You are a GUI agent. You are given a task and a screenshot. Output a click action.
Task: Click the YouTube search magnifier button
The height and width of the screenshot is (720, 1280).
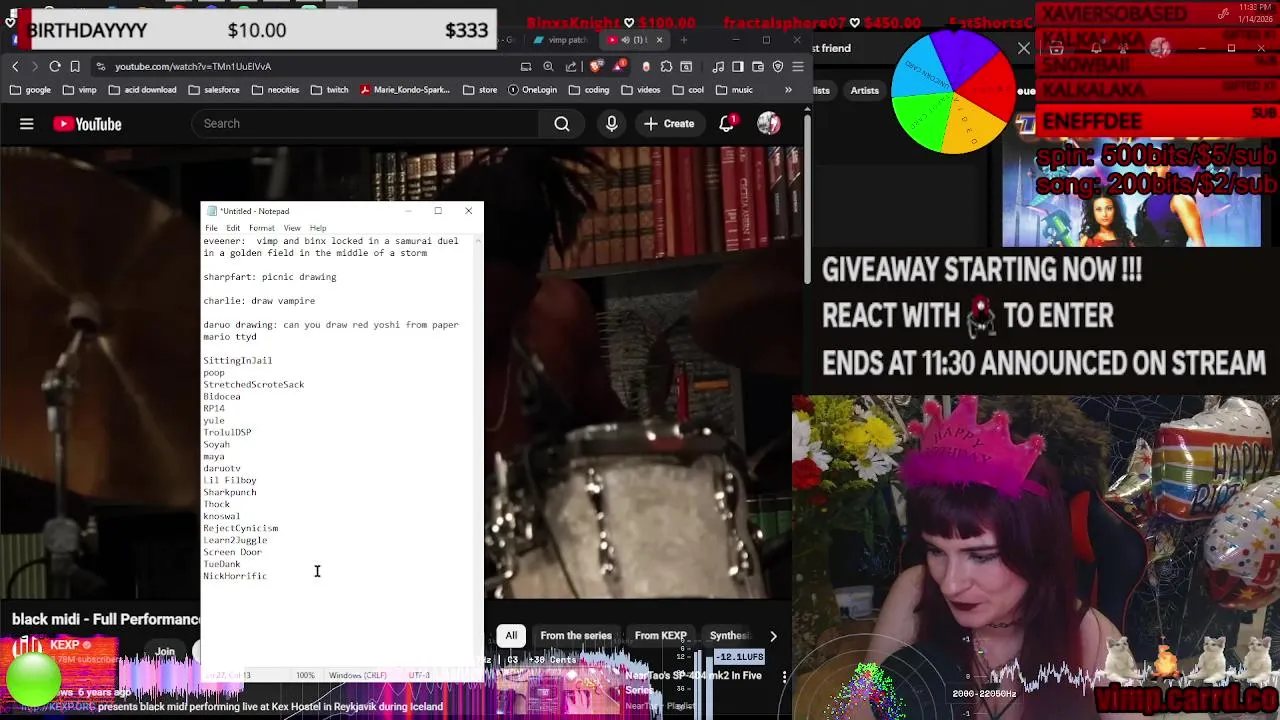562,124
